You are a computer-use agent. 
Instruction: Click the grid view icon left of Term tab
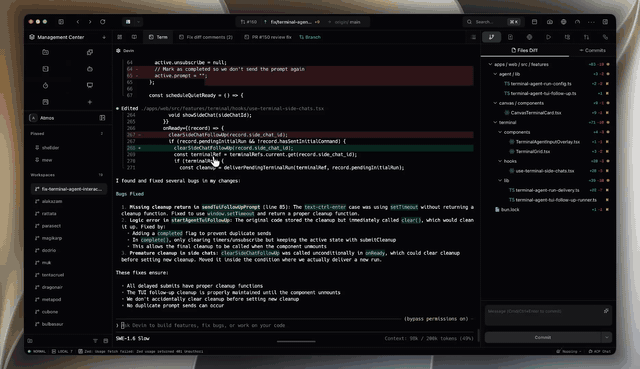(x=120, y=37)
